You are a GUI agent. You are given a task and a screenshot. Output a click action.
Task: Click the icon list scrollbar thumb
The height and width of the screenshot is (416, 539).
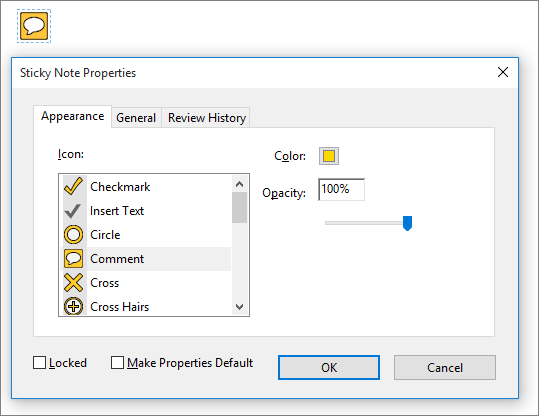[x=240, y=208]
